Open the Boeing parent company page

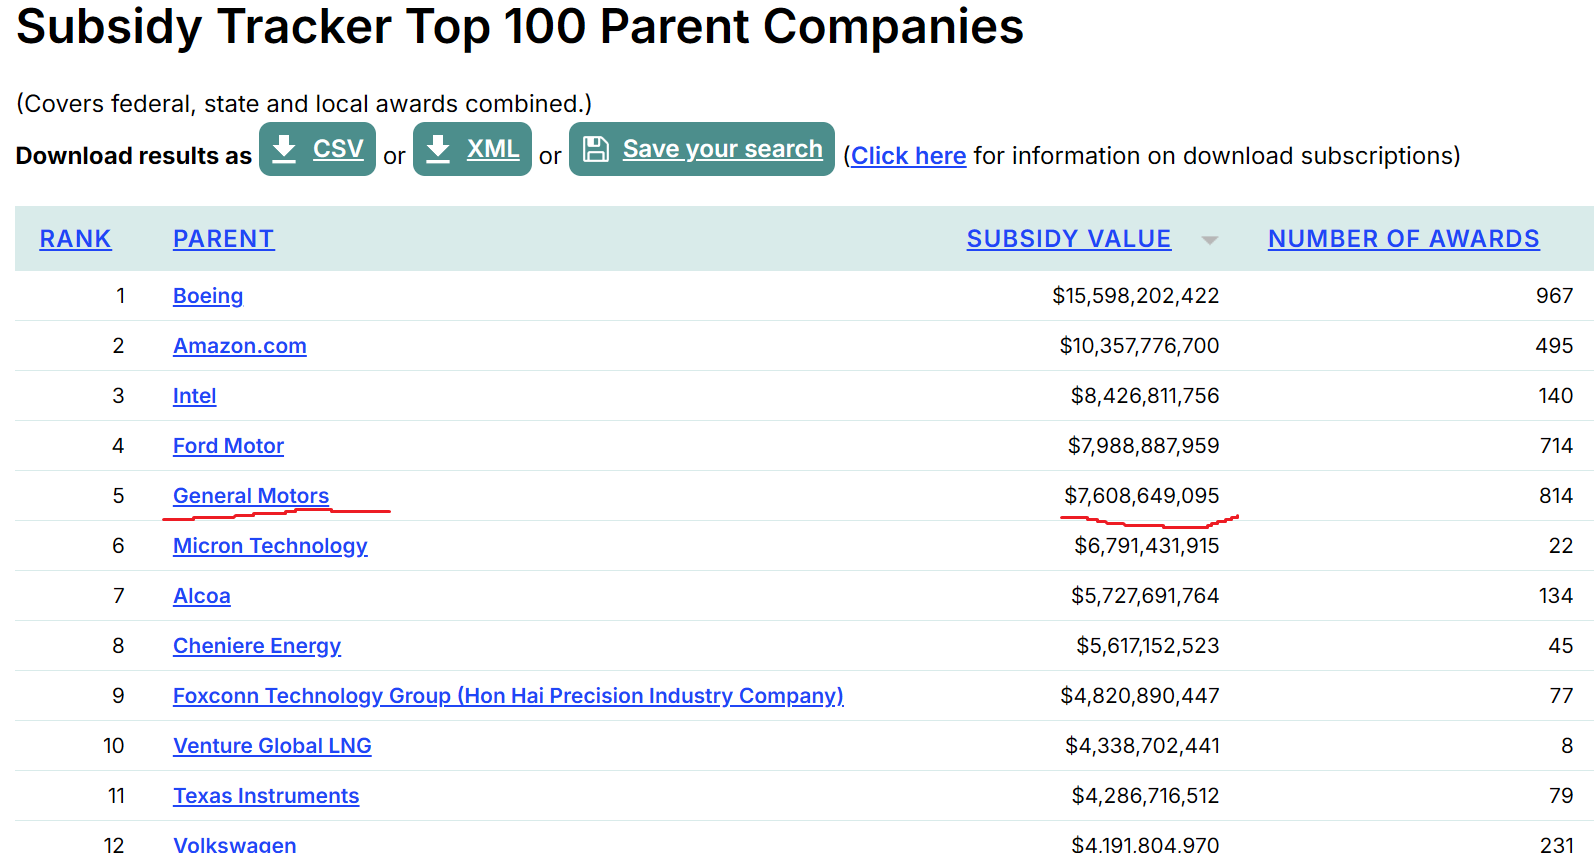point(208,296)
